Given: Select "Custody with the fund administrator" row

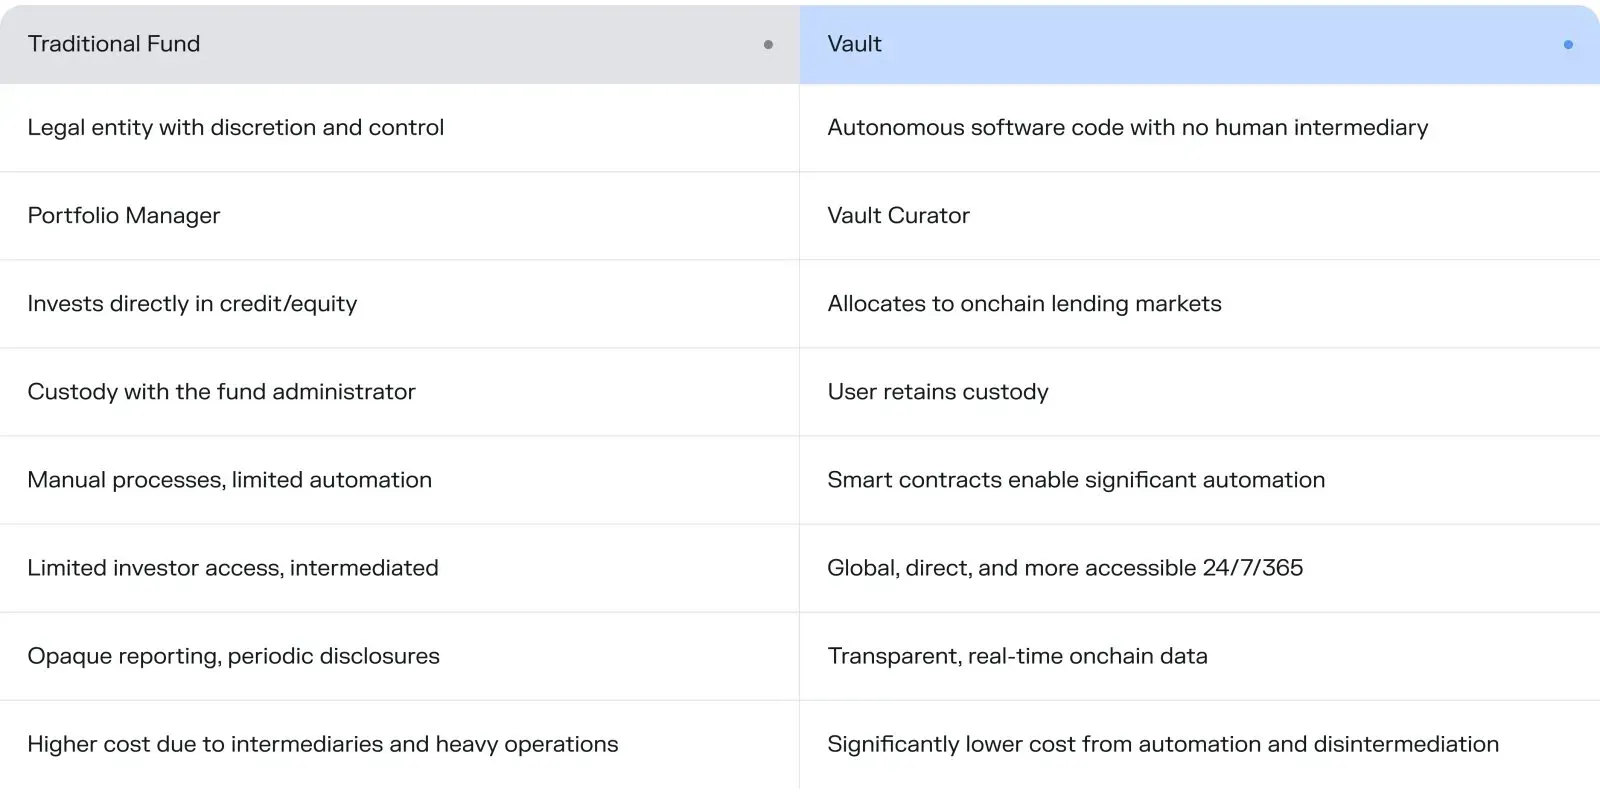Looking at the screenshot, I should [221, 392].
